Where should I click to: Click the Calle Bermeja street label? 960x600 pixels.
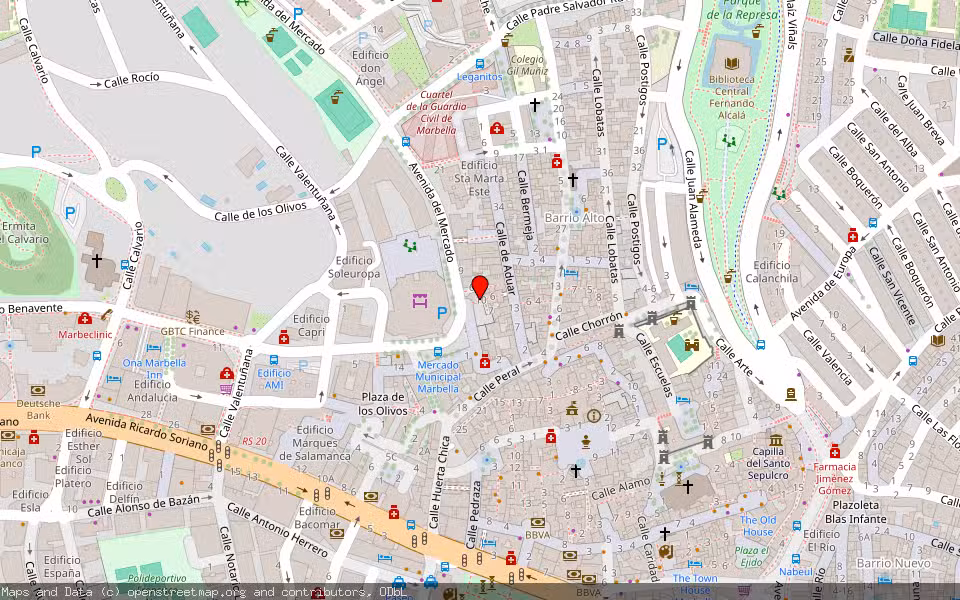(x=526, y=203)
